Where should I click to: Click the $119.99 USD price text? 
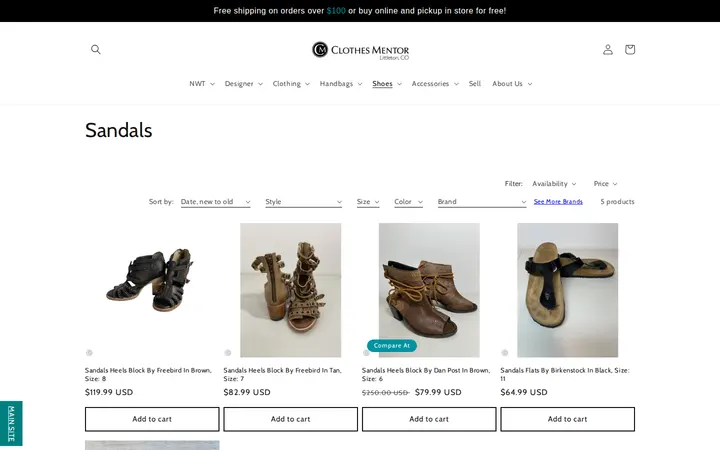109,392
